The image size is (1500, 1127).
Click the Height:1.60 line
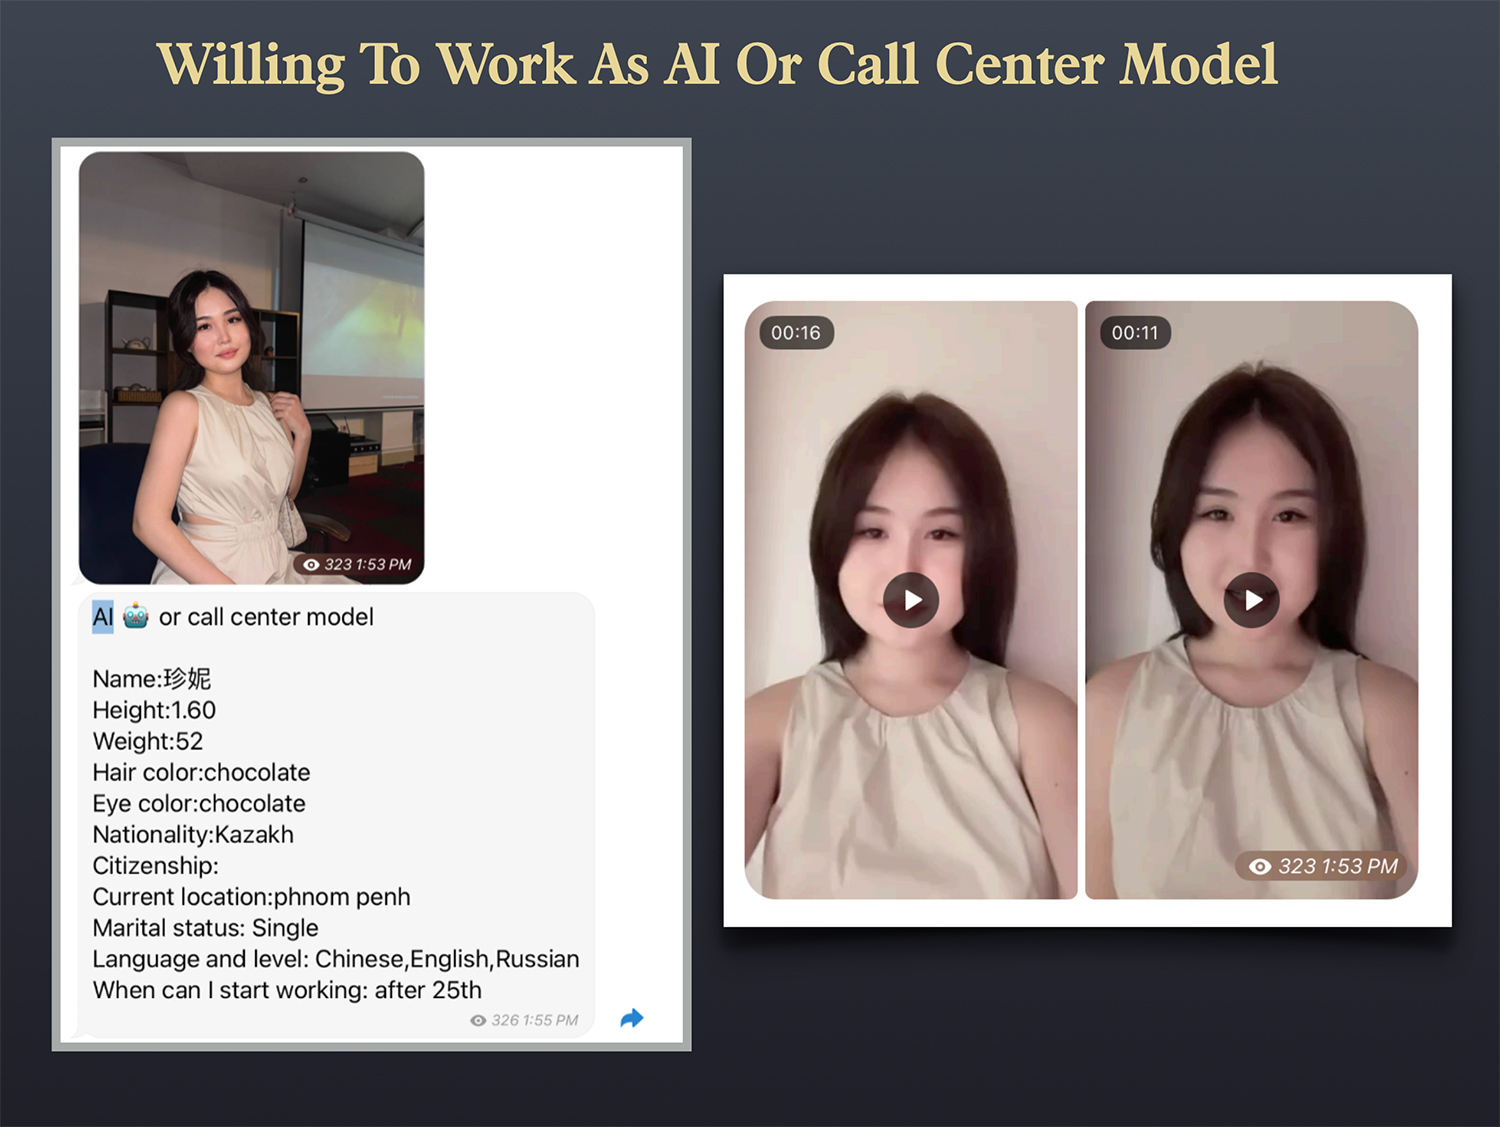(154, 710)
